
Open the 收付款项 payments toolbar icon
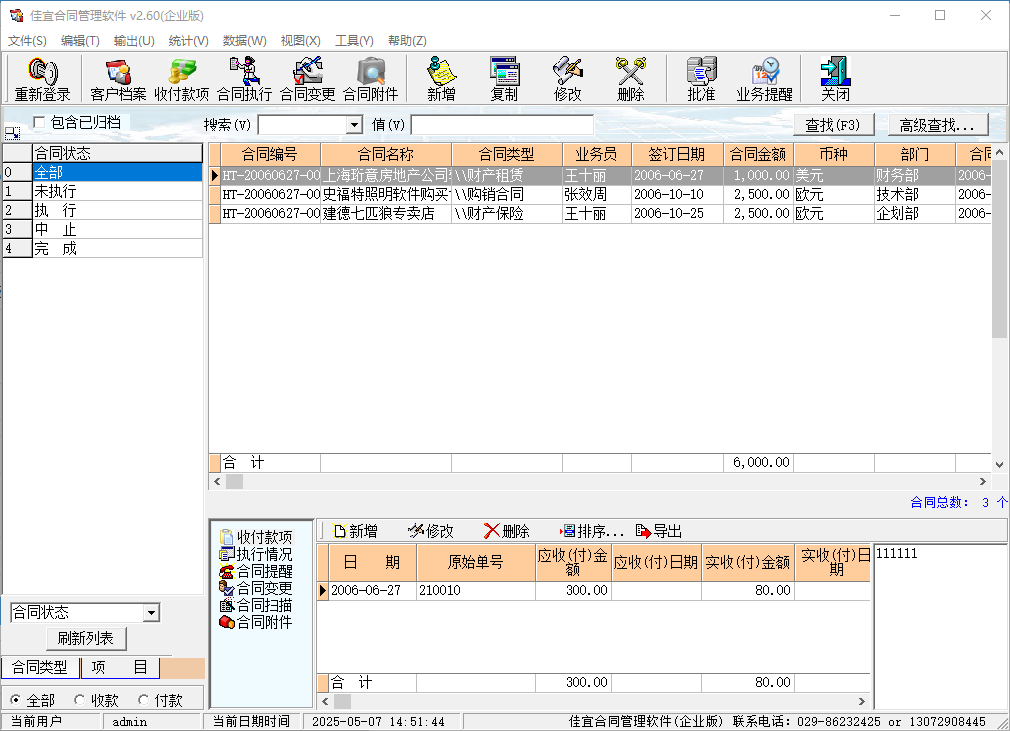(181, 79)
